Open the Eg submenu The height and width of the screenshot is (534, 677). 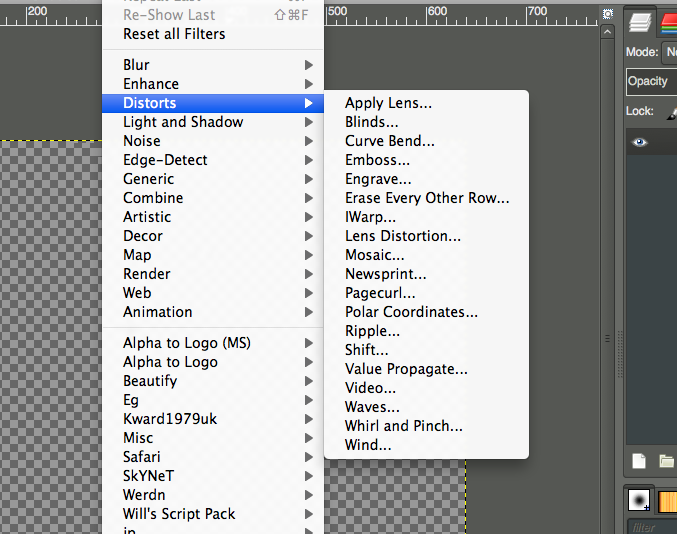pos(213,400)
